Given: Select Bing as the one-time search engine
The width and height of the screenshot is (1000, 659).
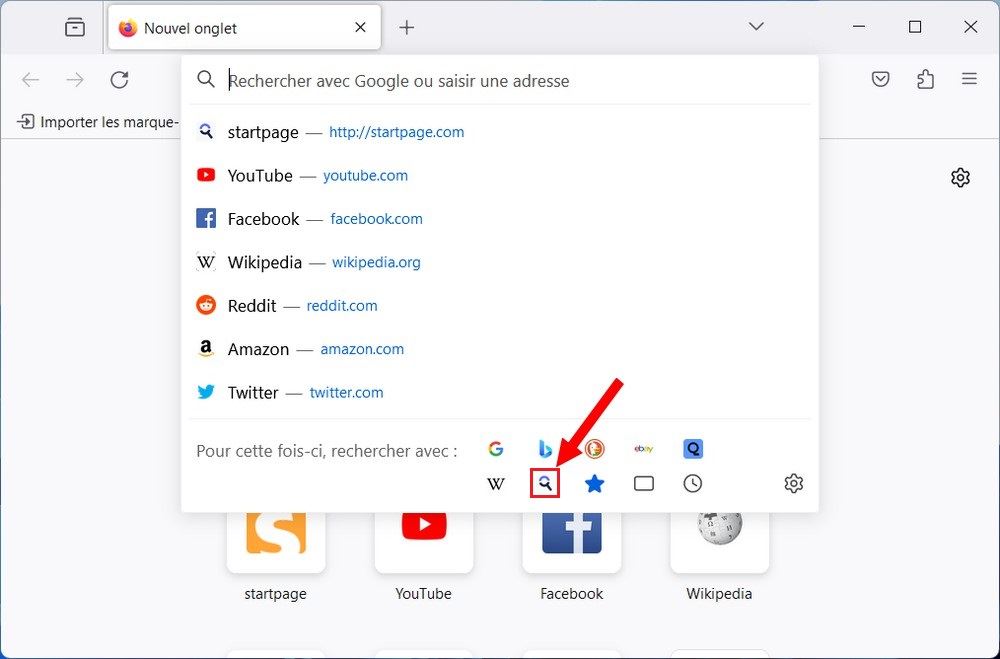Looking at the screenshot, I should 545,449.
